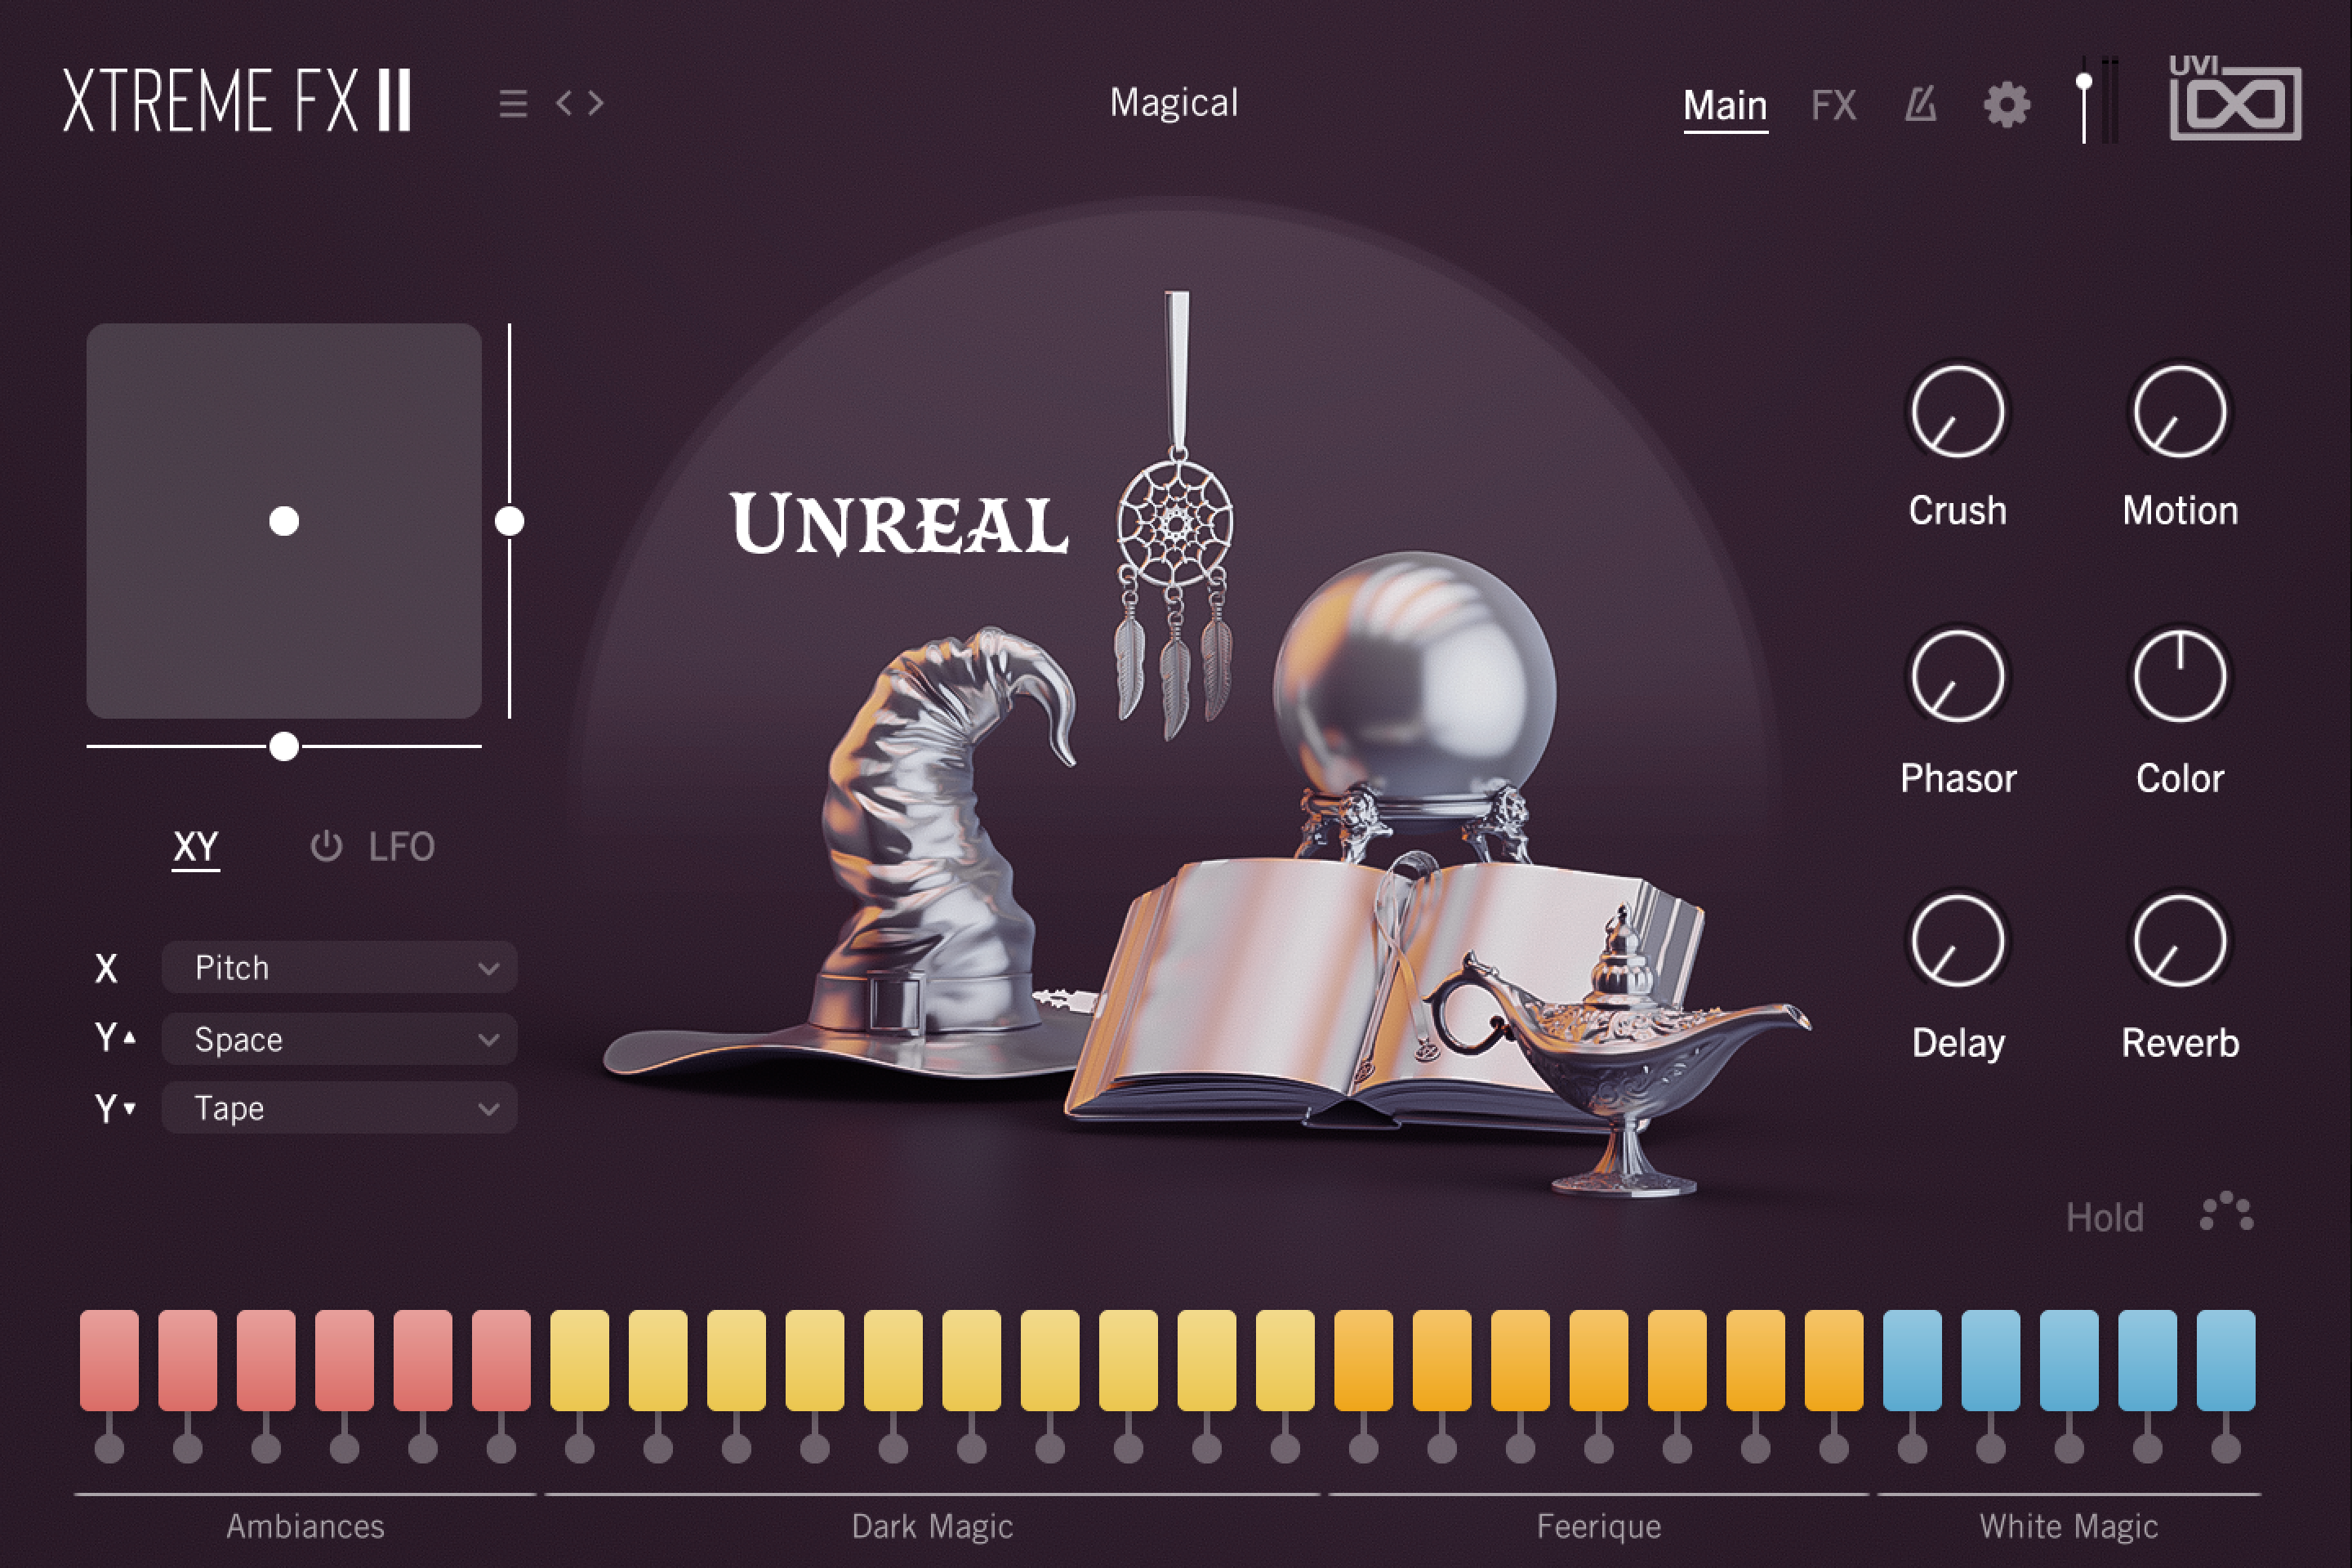Click the Motion knob
This screenshot has height=1568, width=2352.
2180,411
